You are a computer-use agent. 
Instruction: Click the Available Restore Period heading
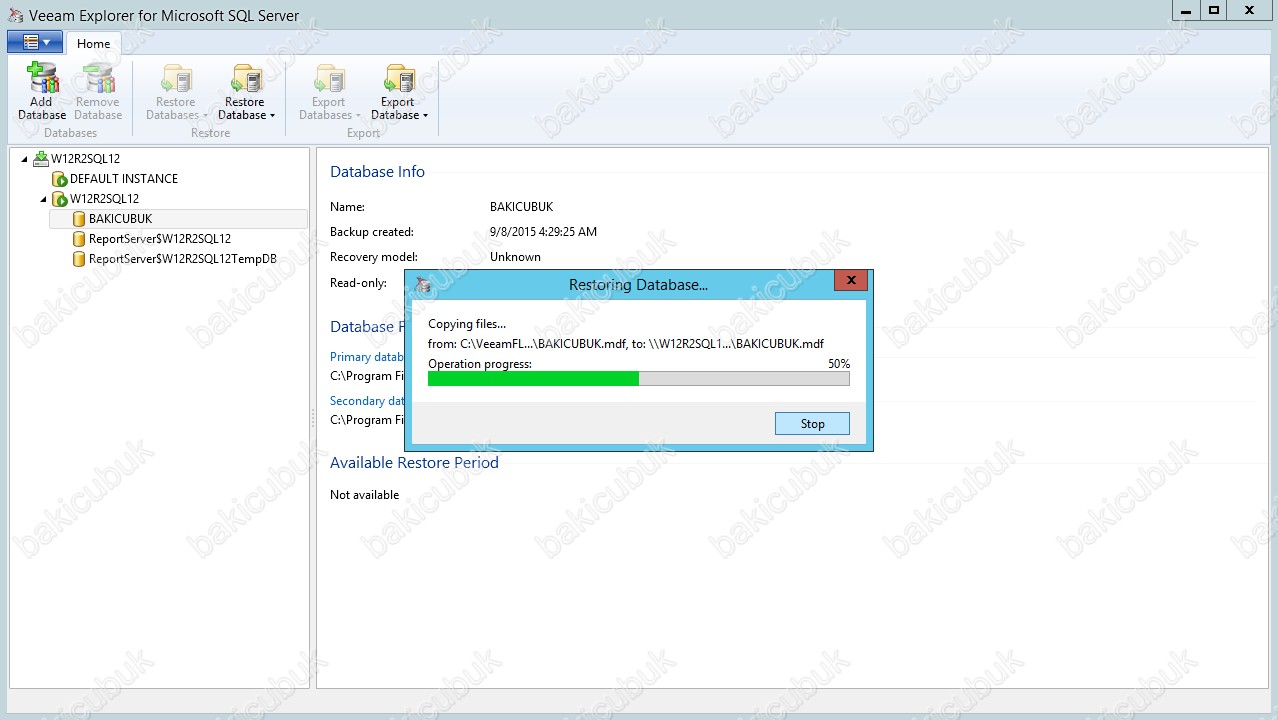[x=414, y=463]
